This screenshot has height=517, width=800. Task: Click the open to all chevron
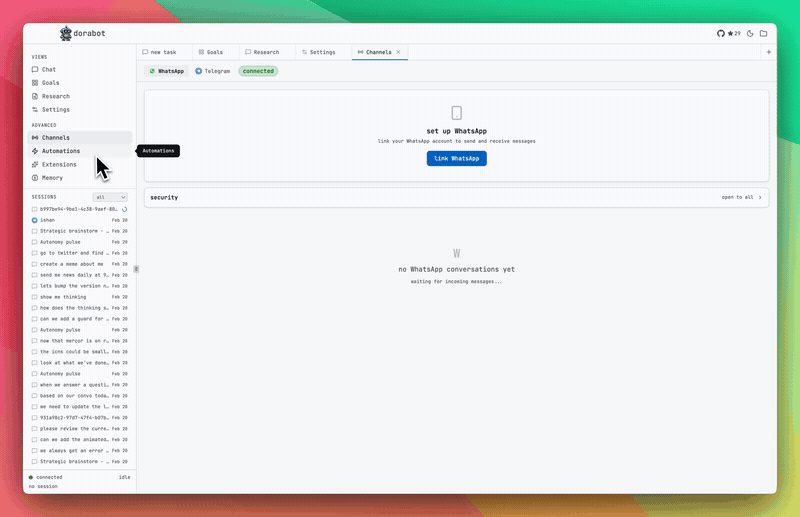tap(760, 198)
